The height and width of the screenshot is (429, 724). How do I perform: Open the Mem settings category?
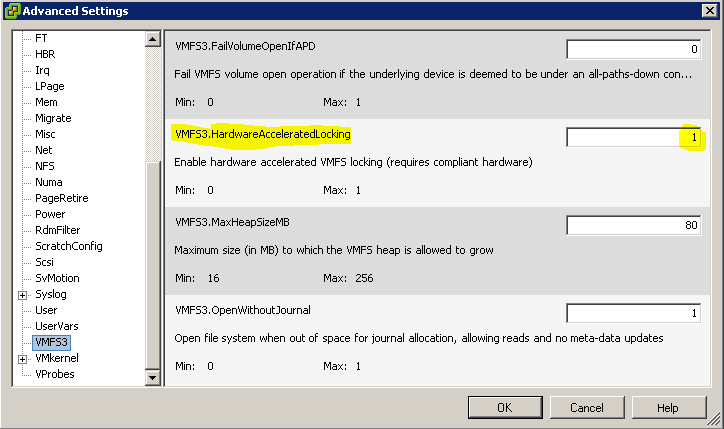click(x=46, y=102)
